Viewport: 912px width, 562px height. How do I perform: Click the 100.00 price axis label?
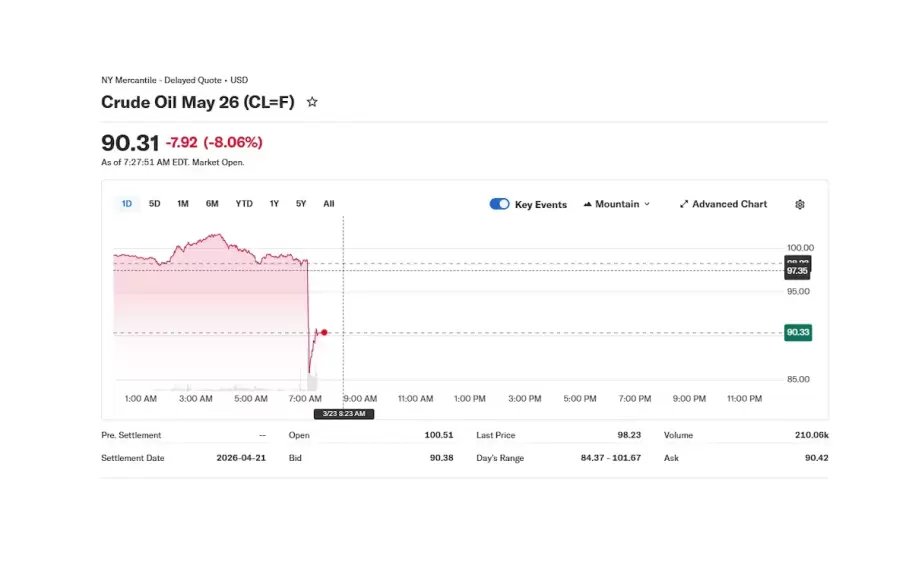point(800,247)
